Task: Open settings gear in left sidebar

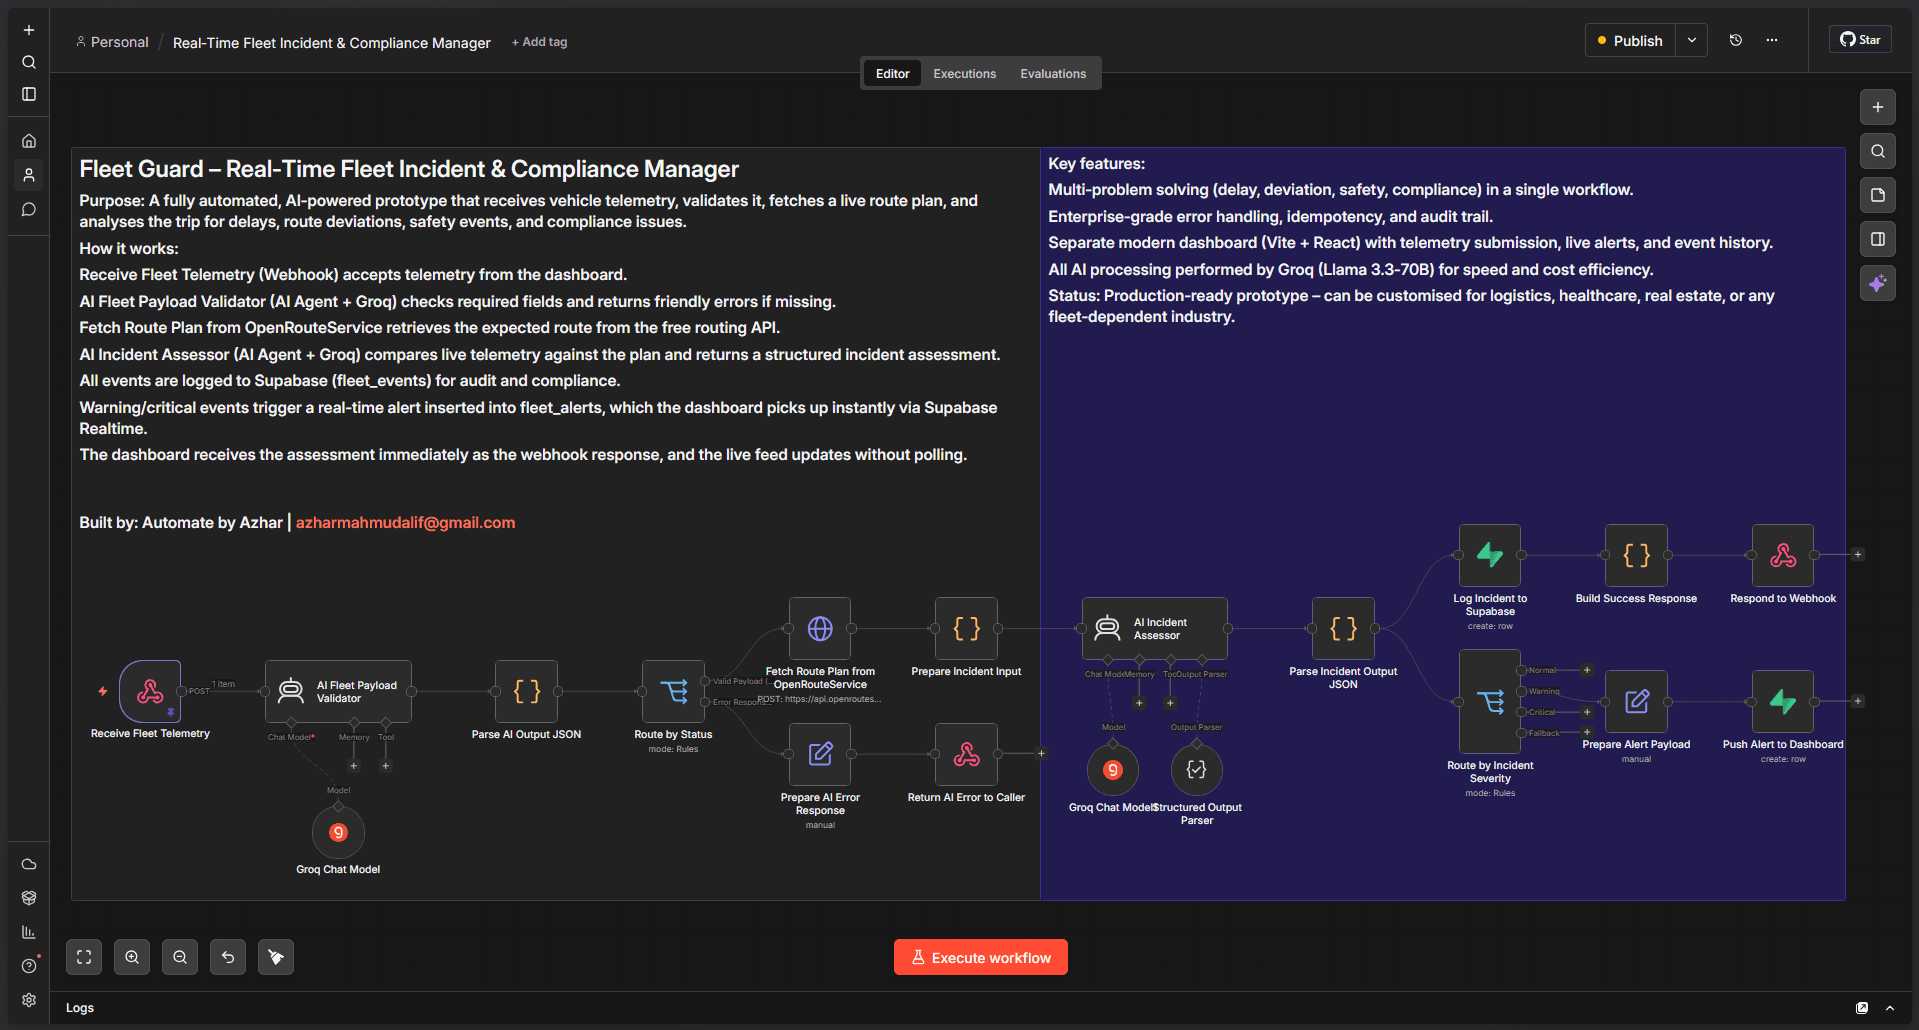Action: (x=29, y=1000)
